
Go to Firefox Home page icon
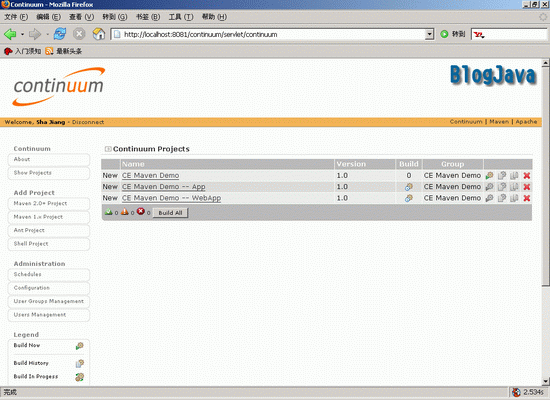pos(99,34)
